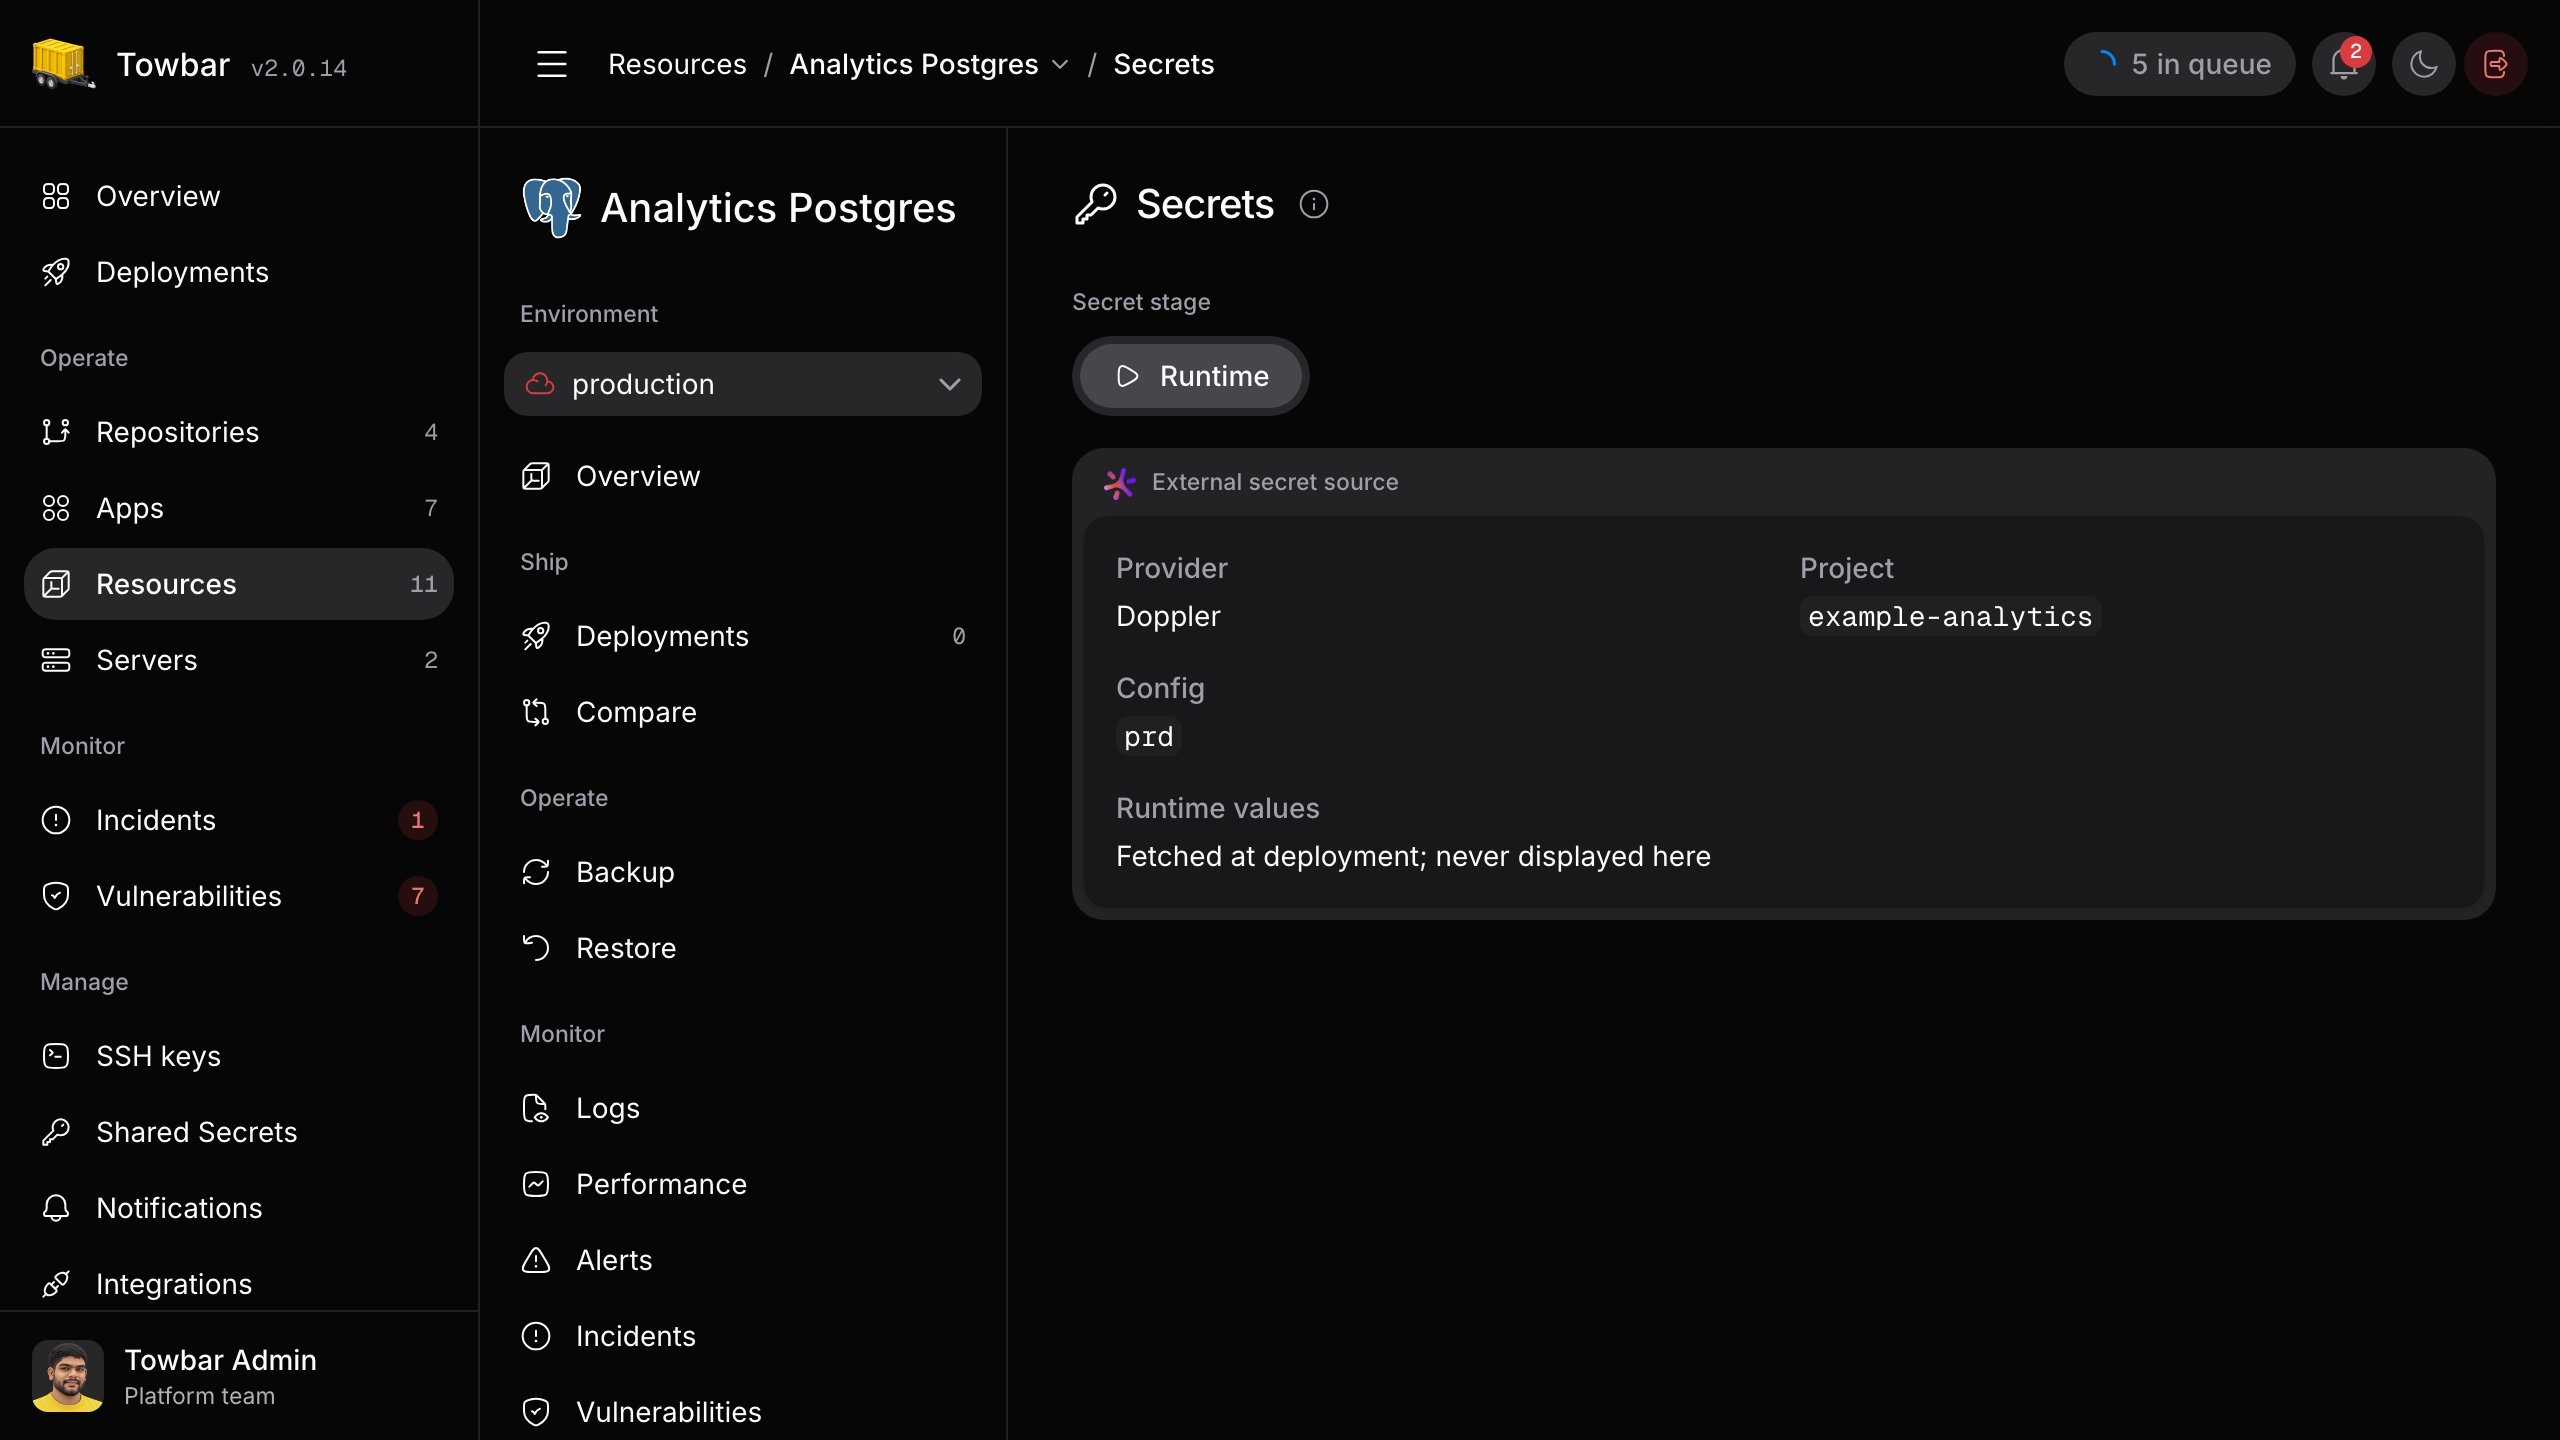2560x1440 pixels.
Task: Click the SSH keys terminal icon
Action: pos(56,1056)
